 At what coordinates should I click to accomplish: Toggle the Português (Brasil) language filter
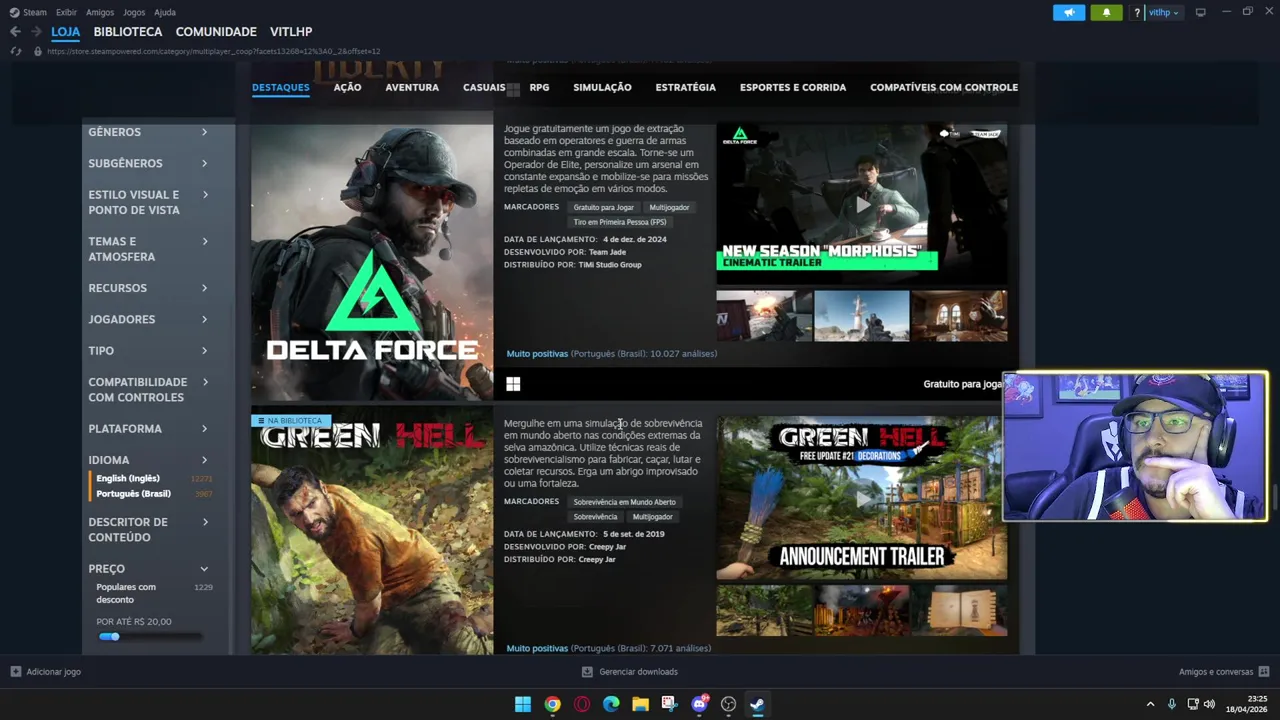tap(133, 493)
